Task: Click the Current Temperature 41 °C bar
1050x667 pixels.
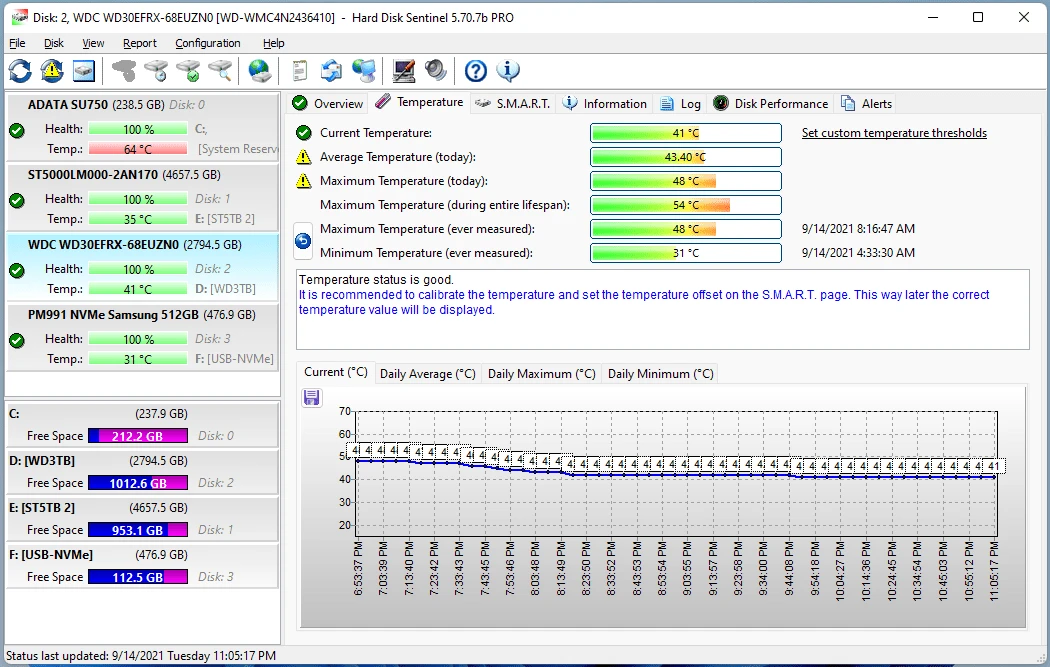Action: pos(686,133)
